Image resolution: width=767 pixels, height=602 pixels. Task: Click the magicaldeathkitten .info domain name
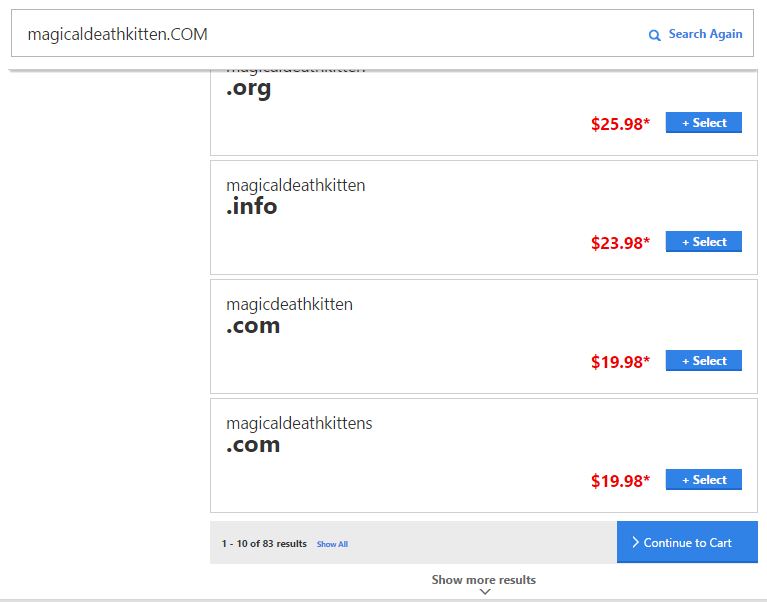coord(295,196)
